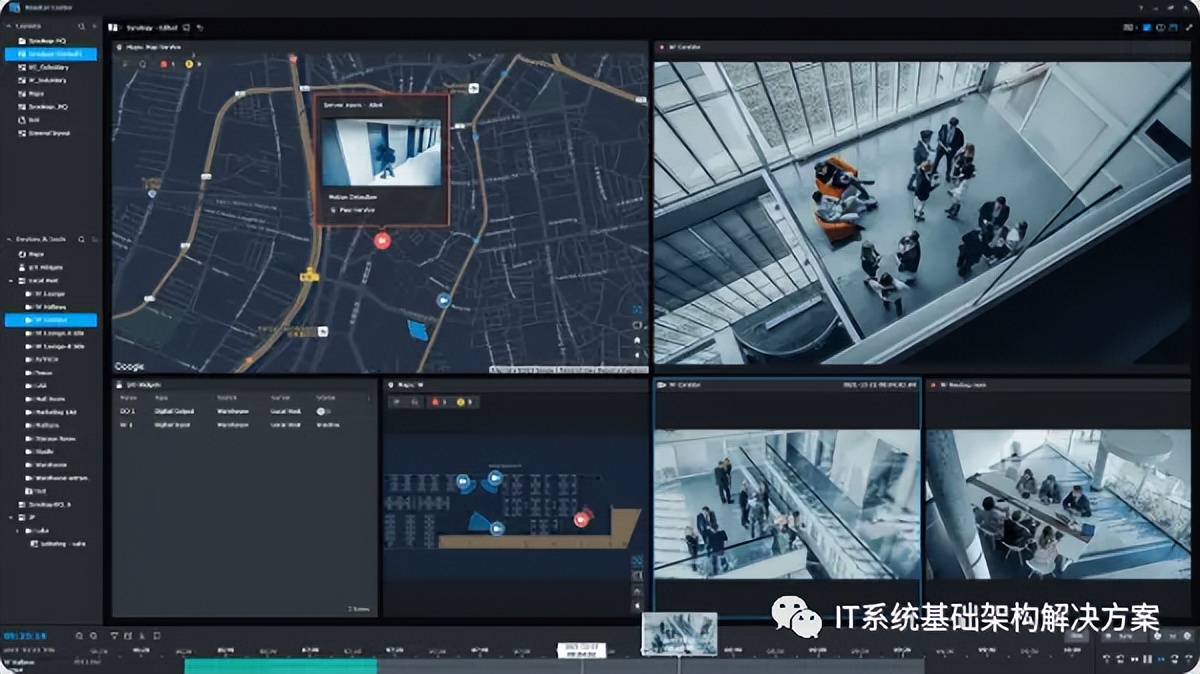
Task: Click the yellow warning counter on the floor map toolbar
Action: (463, 401)
